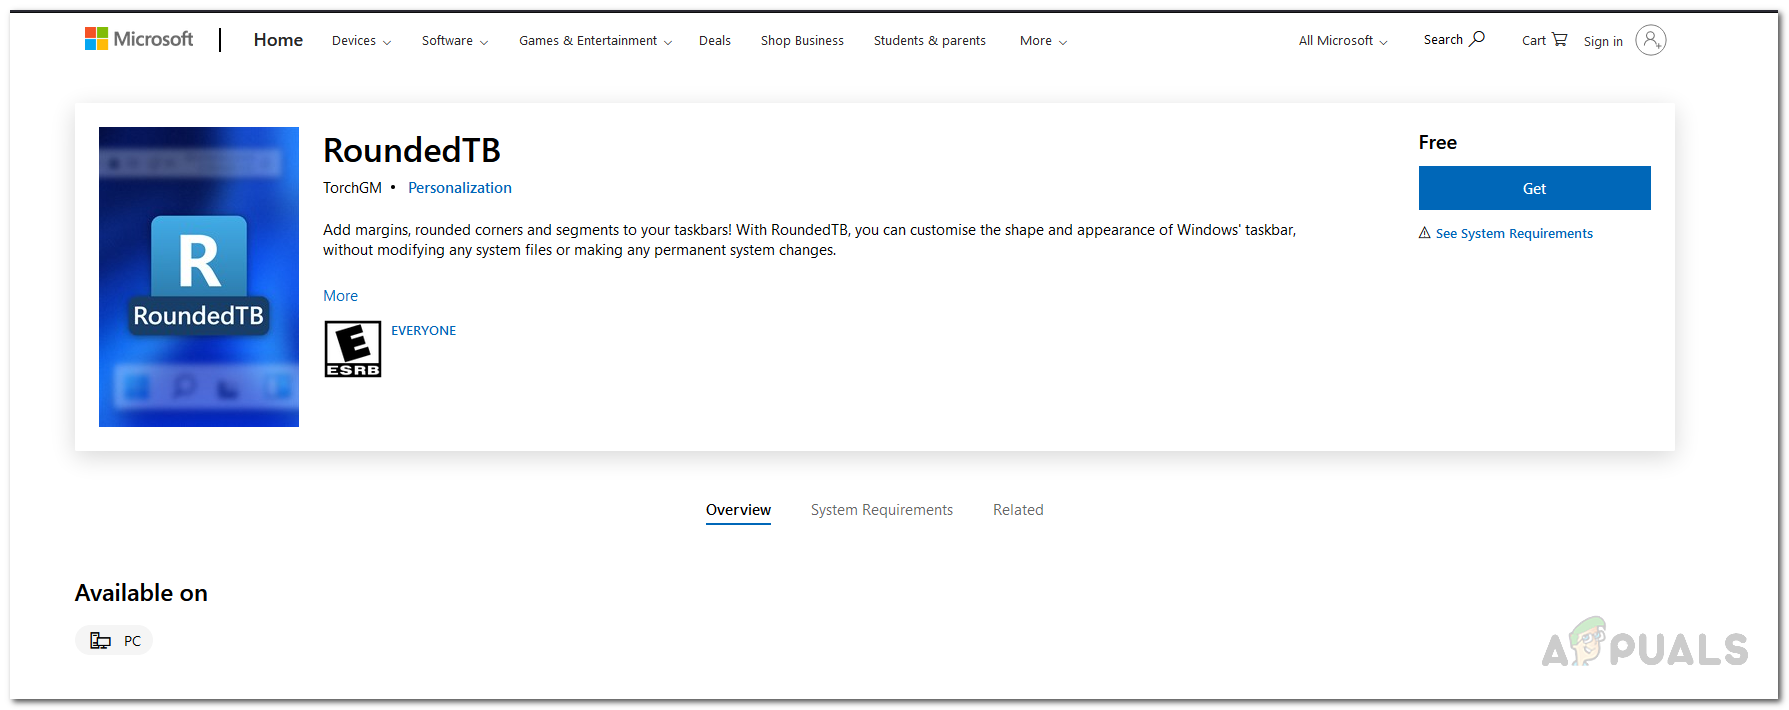1789x710 pixels.
Task: Open the shopping cart icon
Action: [1559, 39]
